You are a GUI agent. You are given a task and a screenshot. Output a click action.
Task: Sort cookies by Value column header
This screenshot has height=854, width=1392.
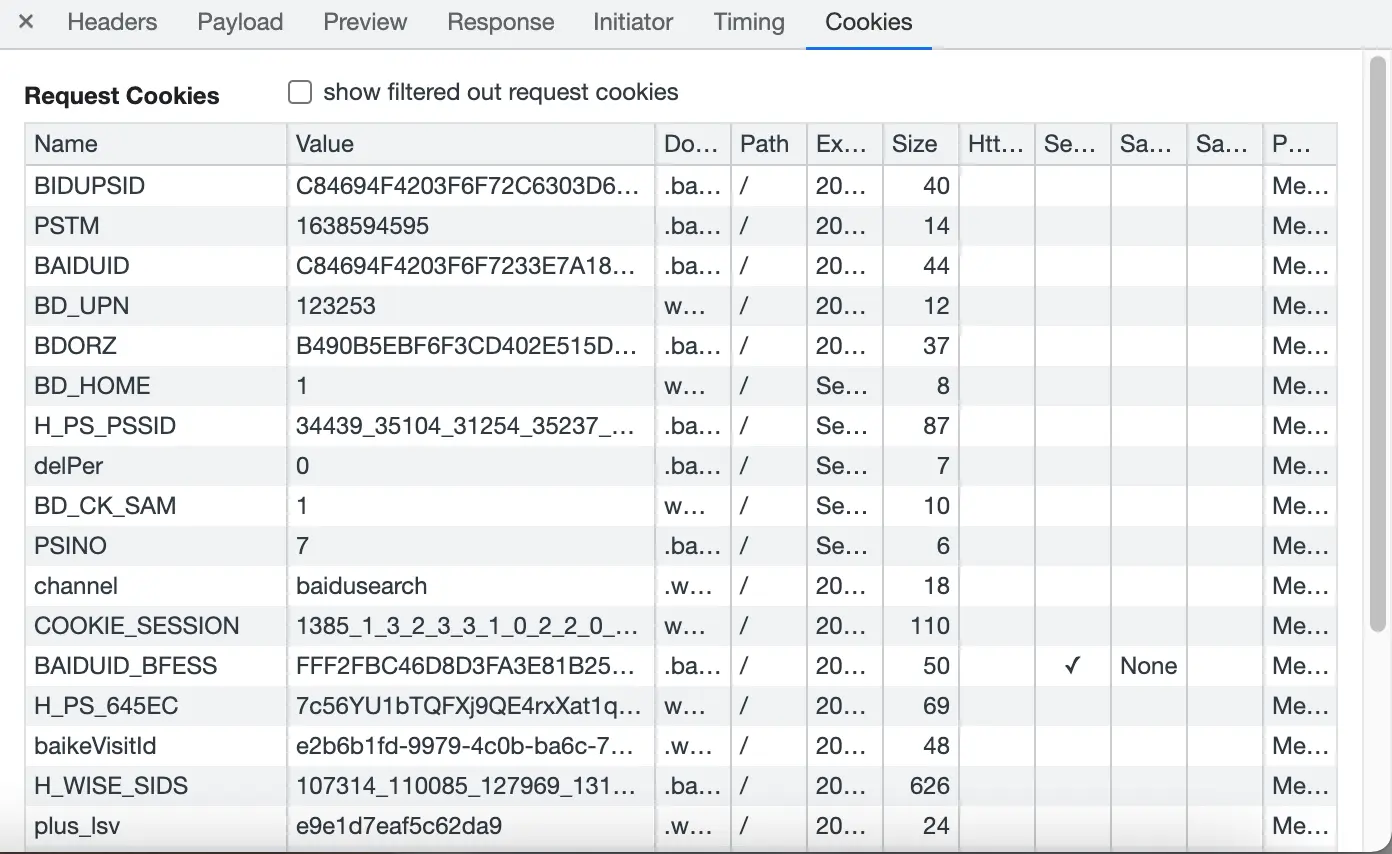pyautogui.click(x=471, y=144)
